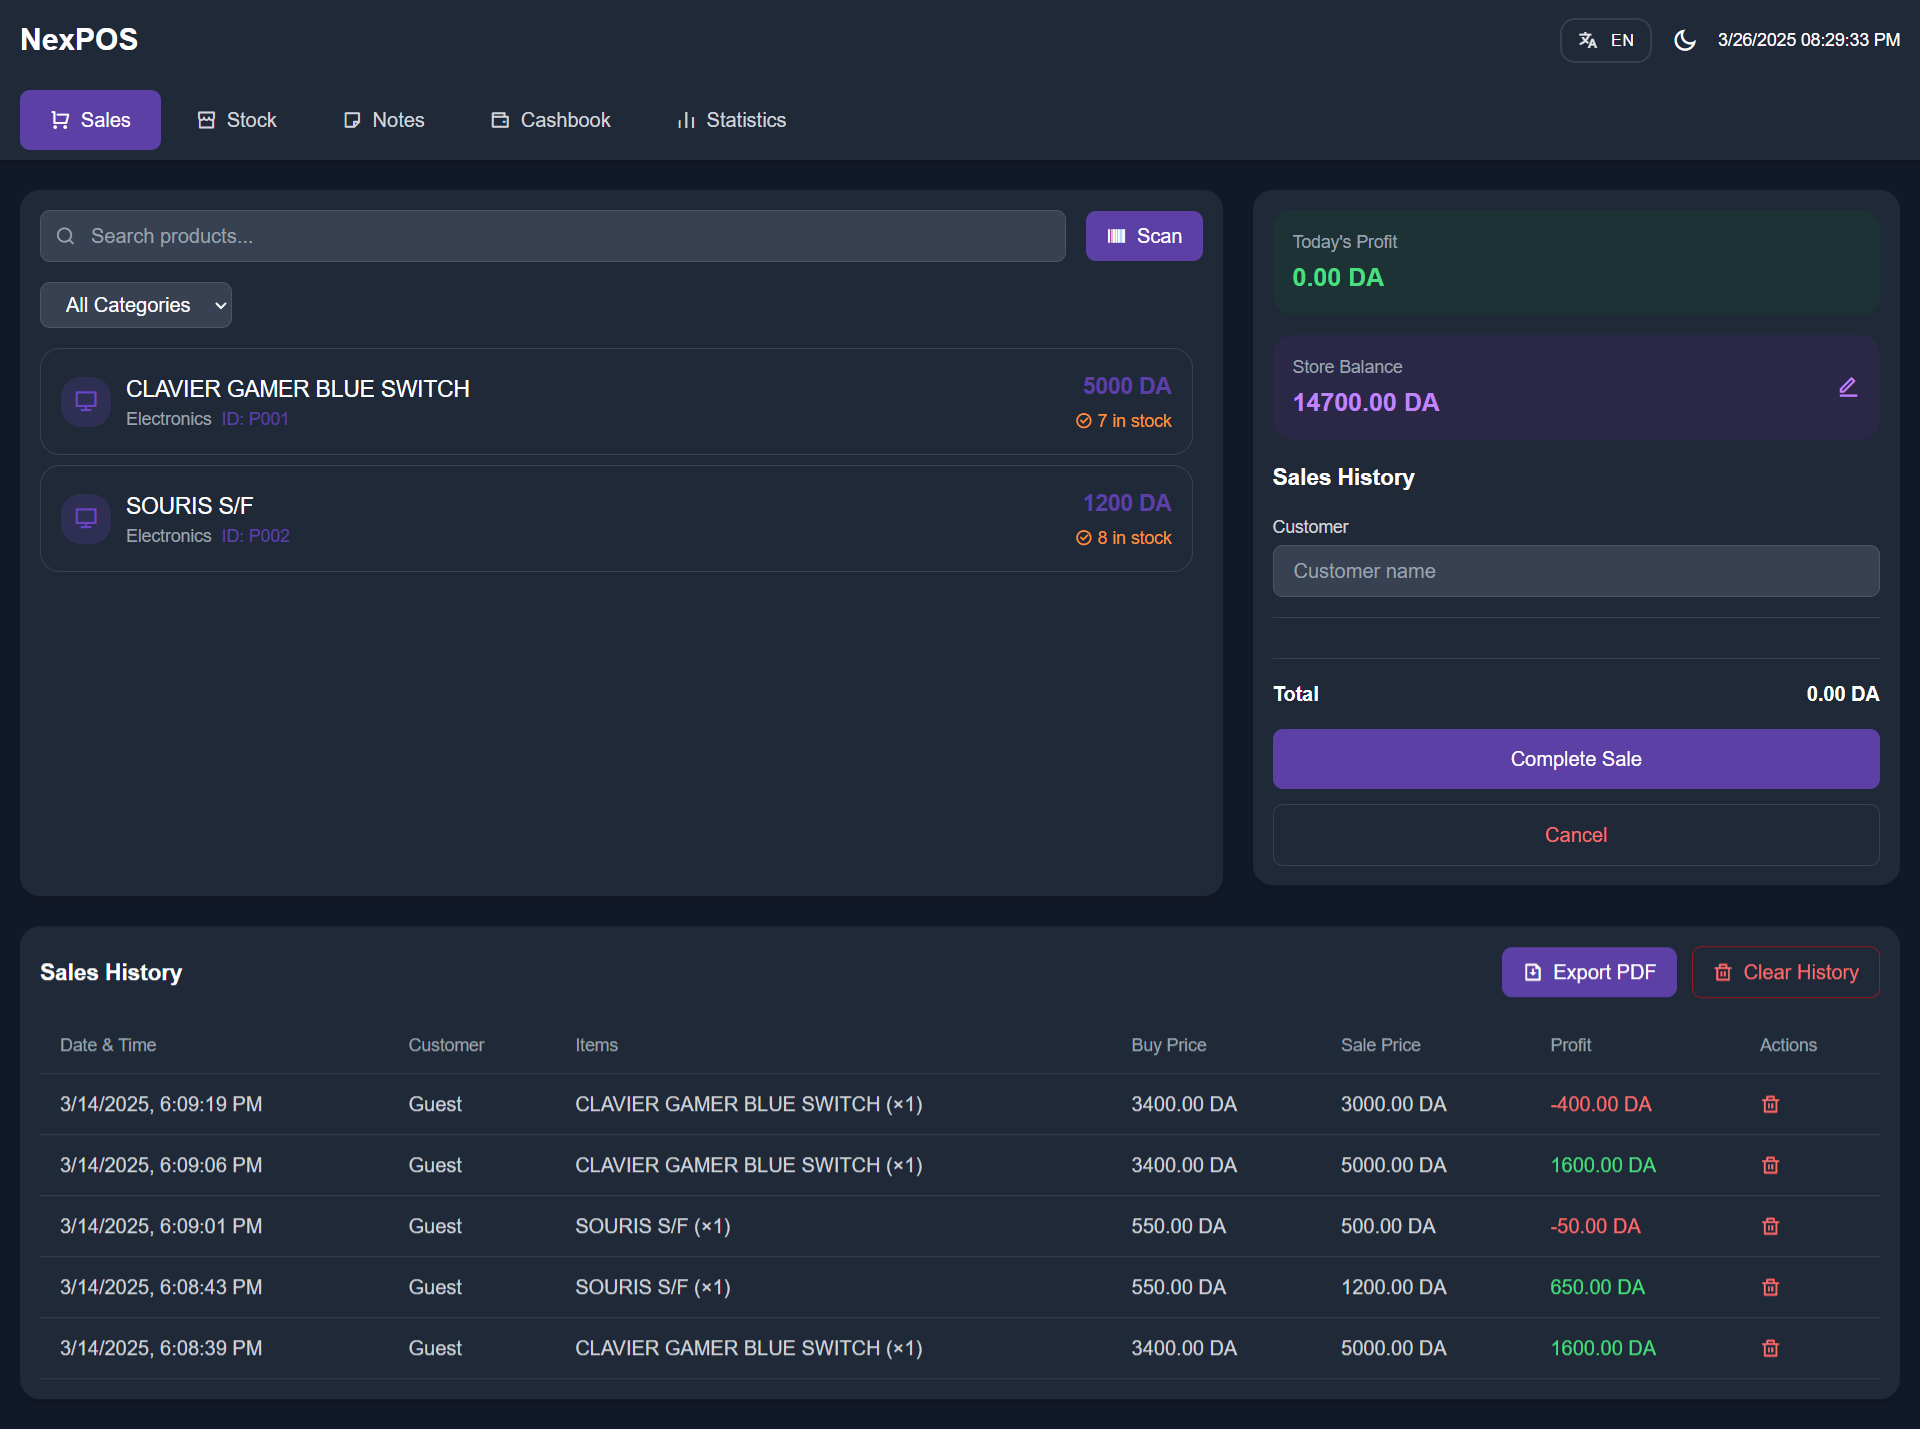Delete the 6:09:01 PM sale row
1920x1430 pixels.
click(1770, 1226)
